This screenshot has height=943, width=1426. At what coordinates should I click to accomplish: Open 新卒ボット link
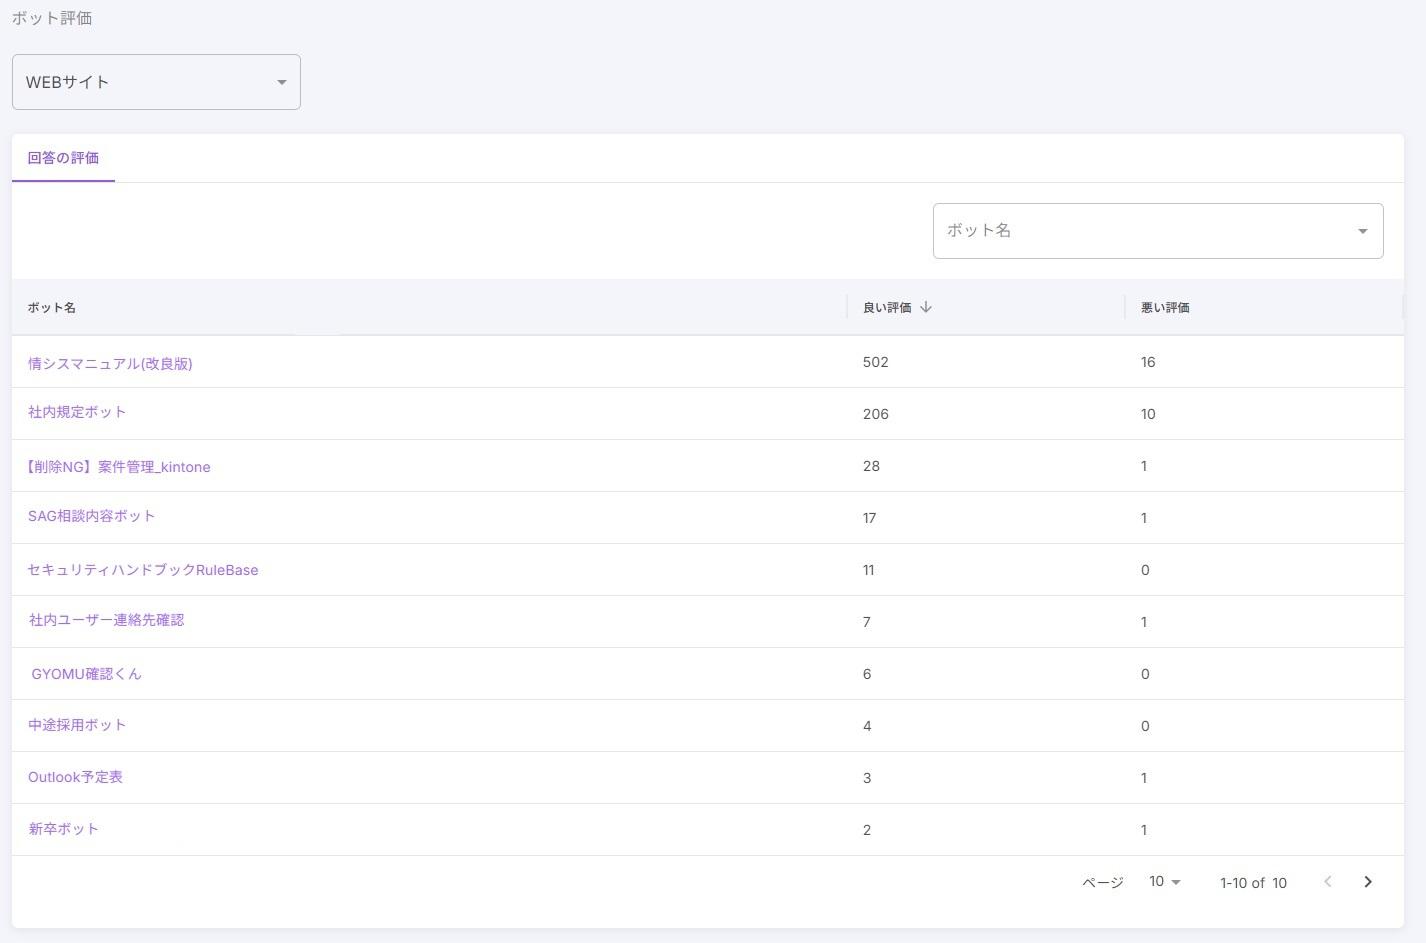tap(63, 828)
